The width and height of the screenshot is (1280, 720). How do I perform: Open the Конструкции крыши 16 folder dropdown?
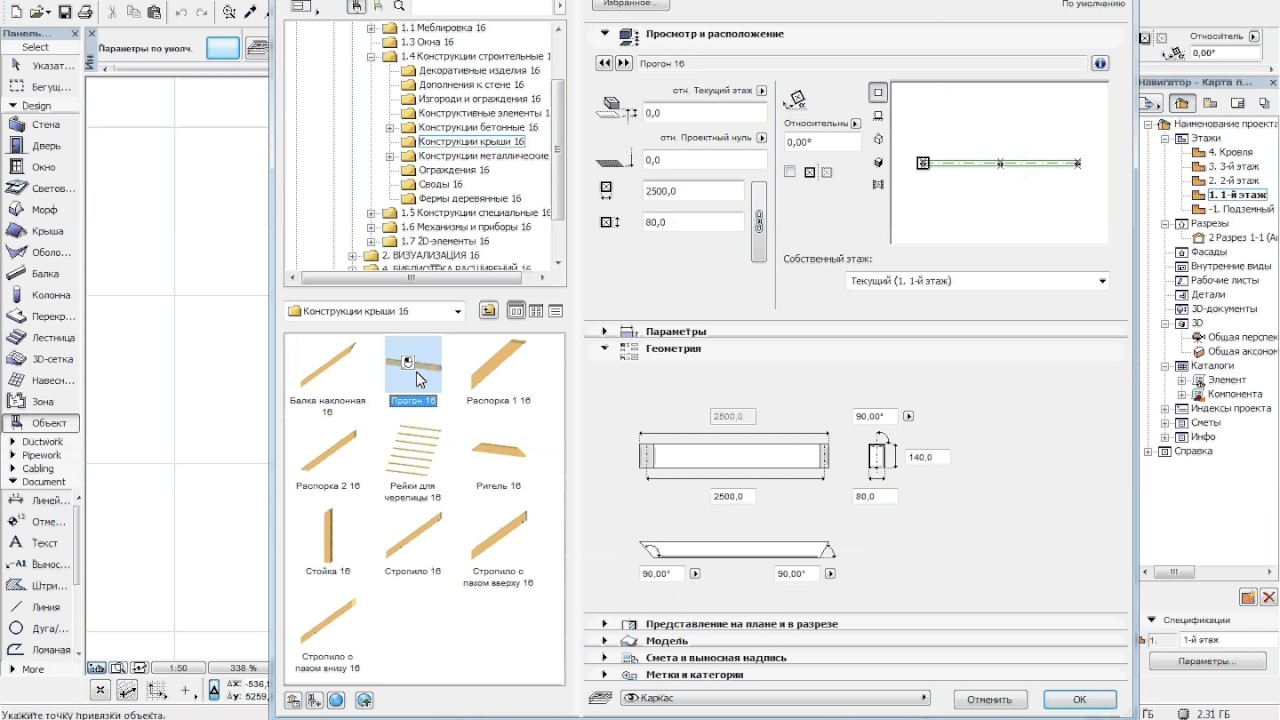(375, 311)
